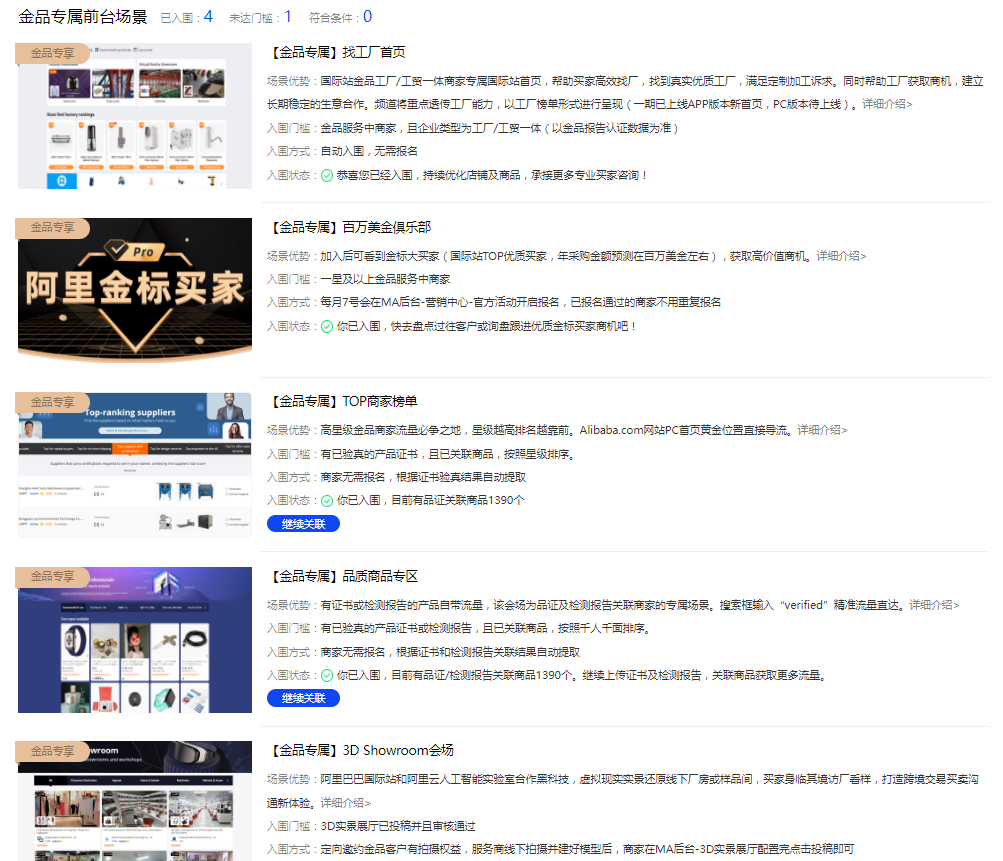Click the 【金品专属】3D Showroom会场 title
Screen dimensions: 1003x861
click(362, 751)
